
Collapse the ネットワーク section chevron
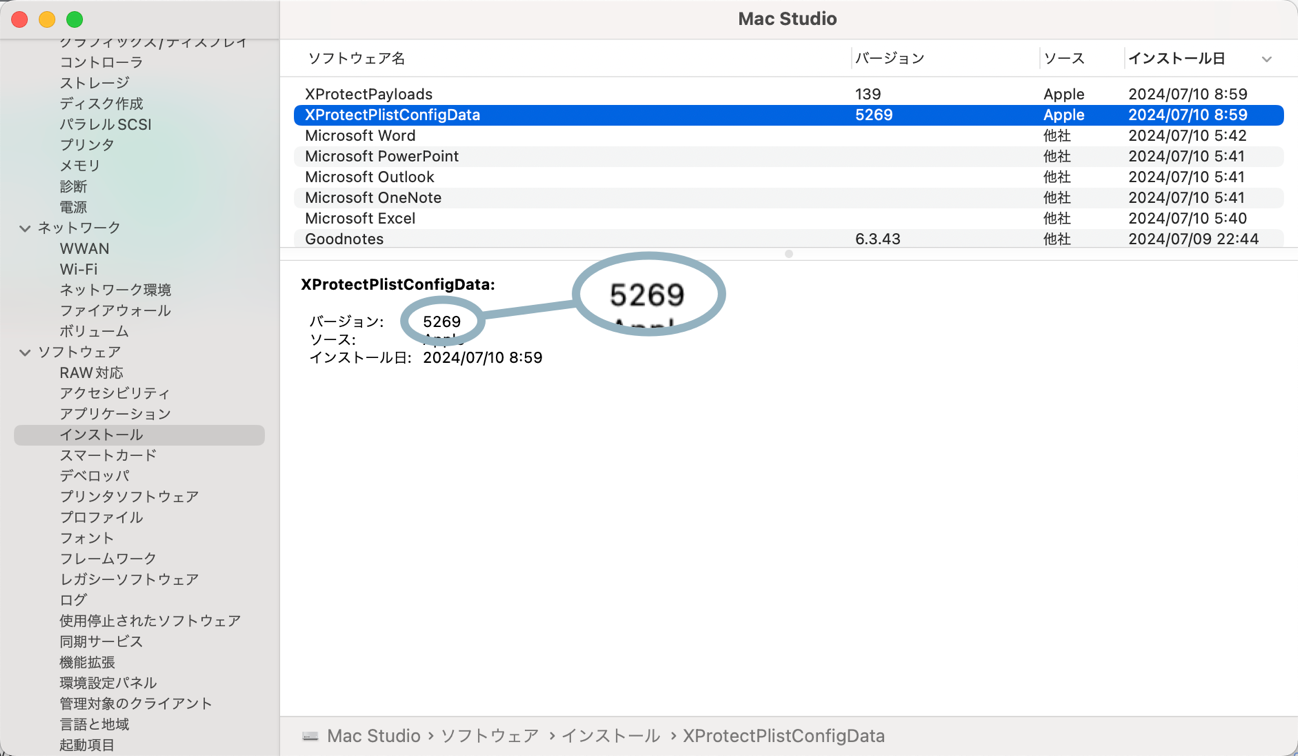tap(25, 229)
